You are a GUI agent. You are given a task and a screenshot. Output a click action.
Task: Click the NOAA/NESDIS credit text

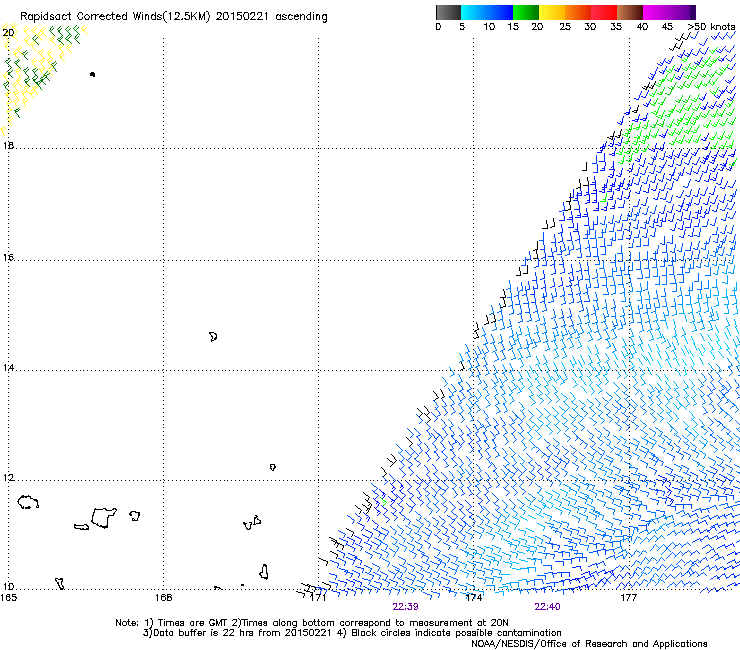[x=589, y=644]
